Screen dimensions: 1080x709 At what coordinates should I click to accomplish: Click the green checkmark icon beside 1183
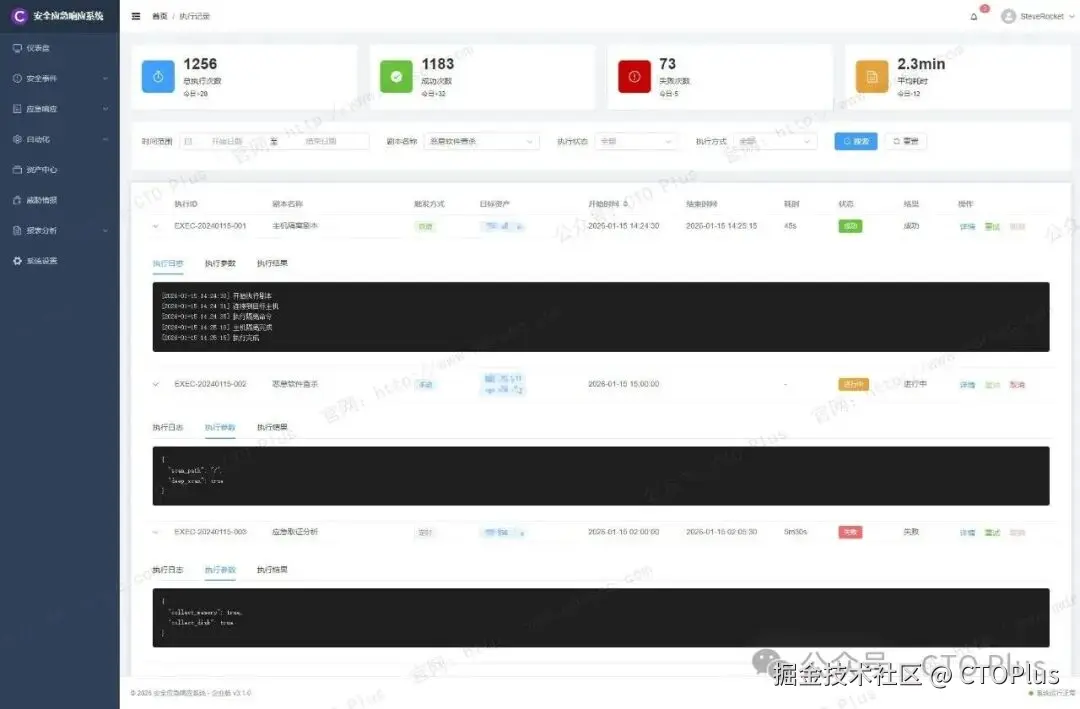(x=396, y=76)
